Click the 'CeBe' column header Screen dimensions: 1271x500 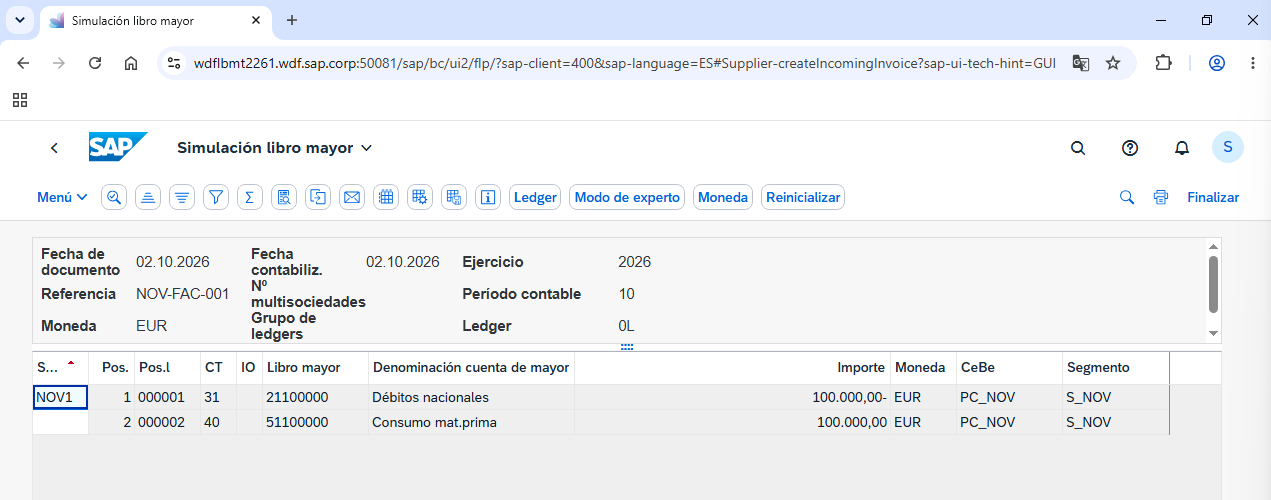point(1009,367)
